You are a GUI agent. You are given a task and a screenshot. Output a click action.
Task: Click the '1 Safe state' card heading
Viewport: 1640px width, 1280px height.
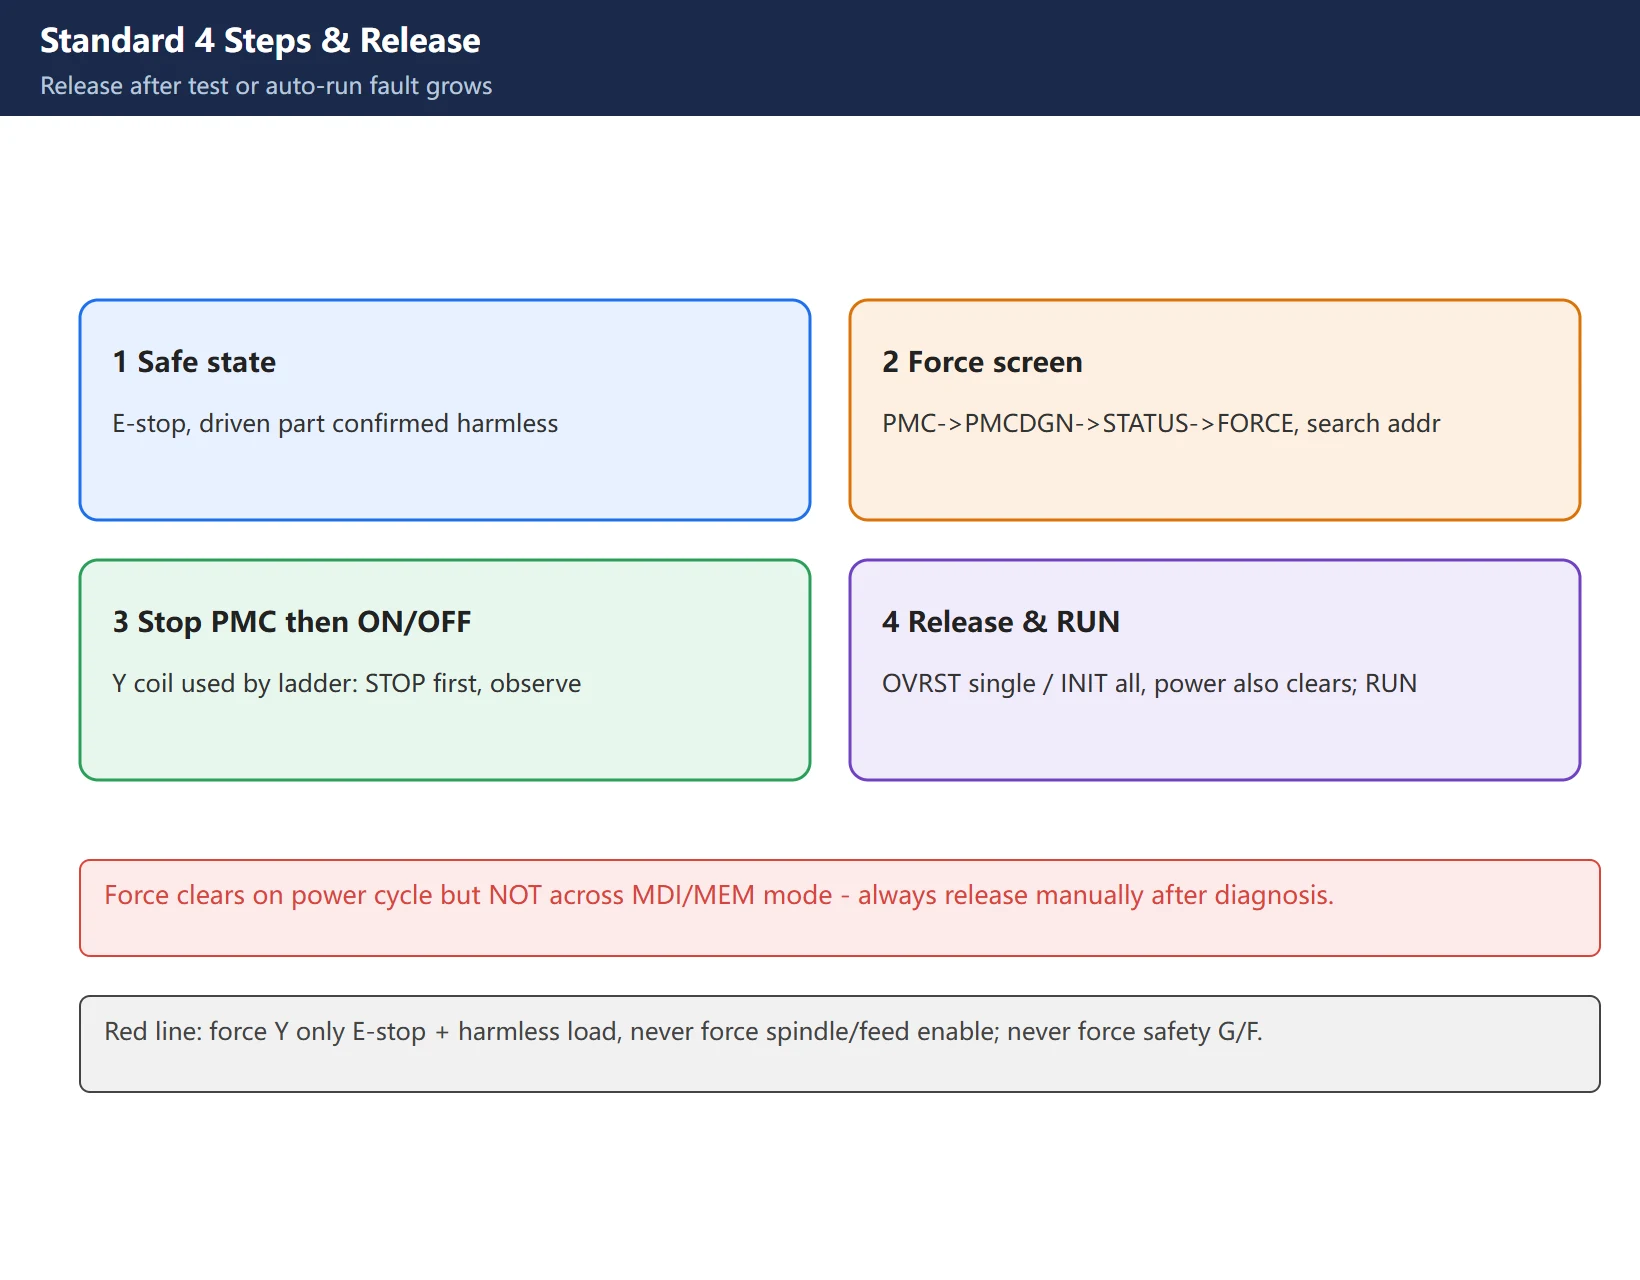194,361
